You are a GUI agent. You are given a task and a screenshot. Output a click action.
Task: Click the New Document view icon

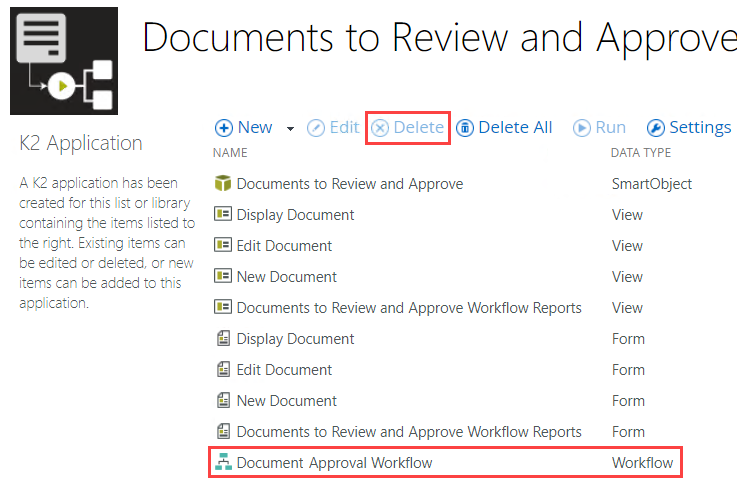coord(223,276)
